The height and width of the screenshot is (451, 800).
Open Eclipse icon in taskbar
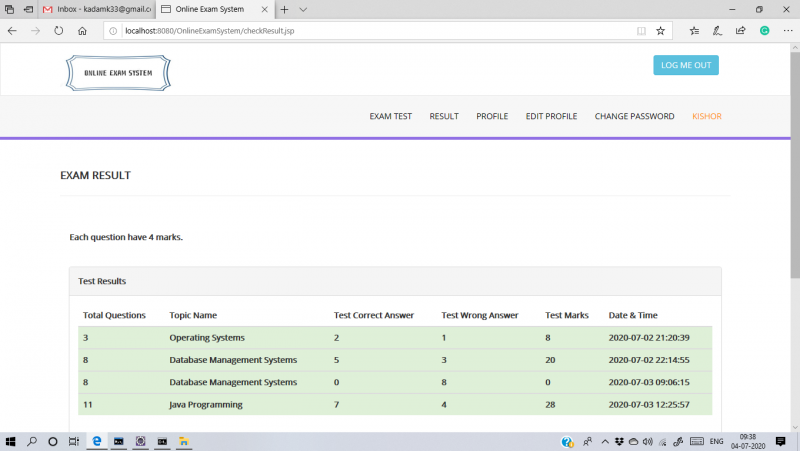tap(140, 442)
